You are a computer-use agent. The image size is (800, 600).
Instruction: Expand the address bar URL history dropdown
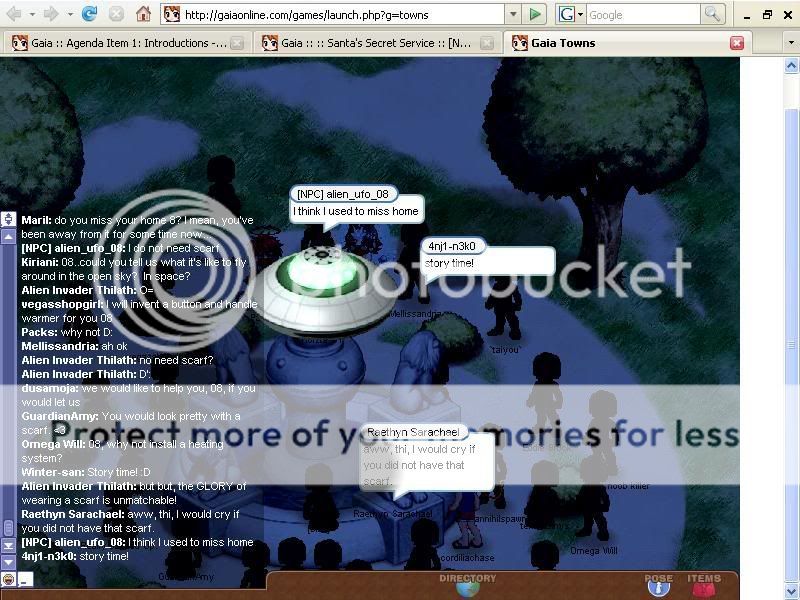513,14
